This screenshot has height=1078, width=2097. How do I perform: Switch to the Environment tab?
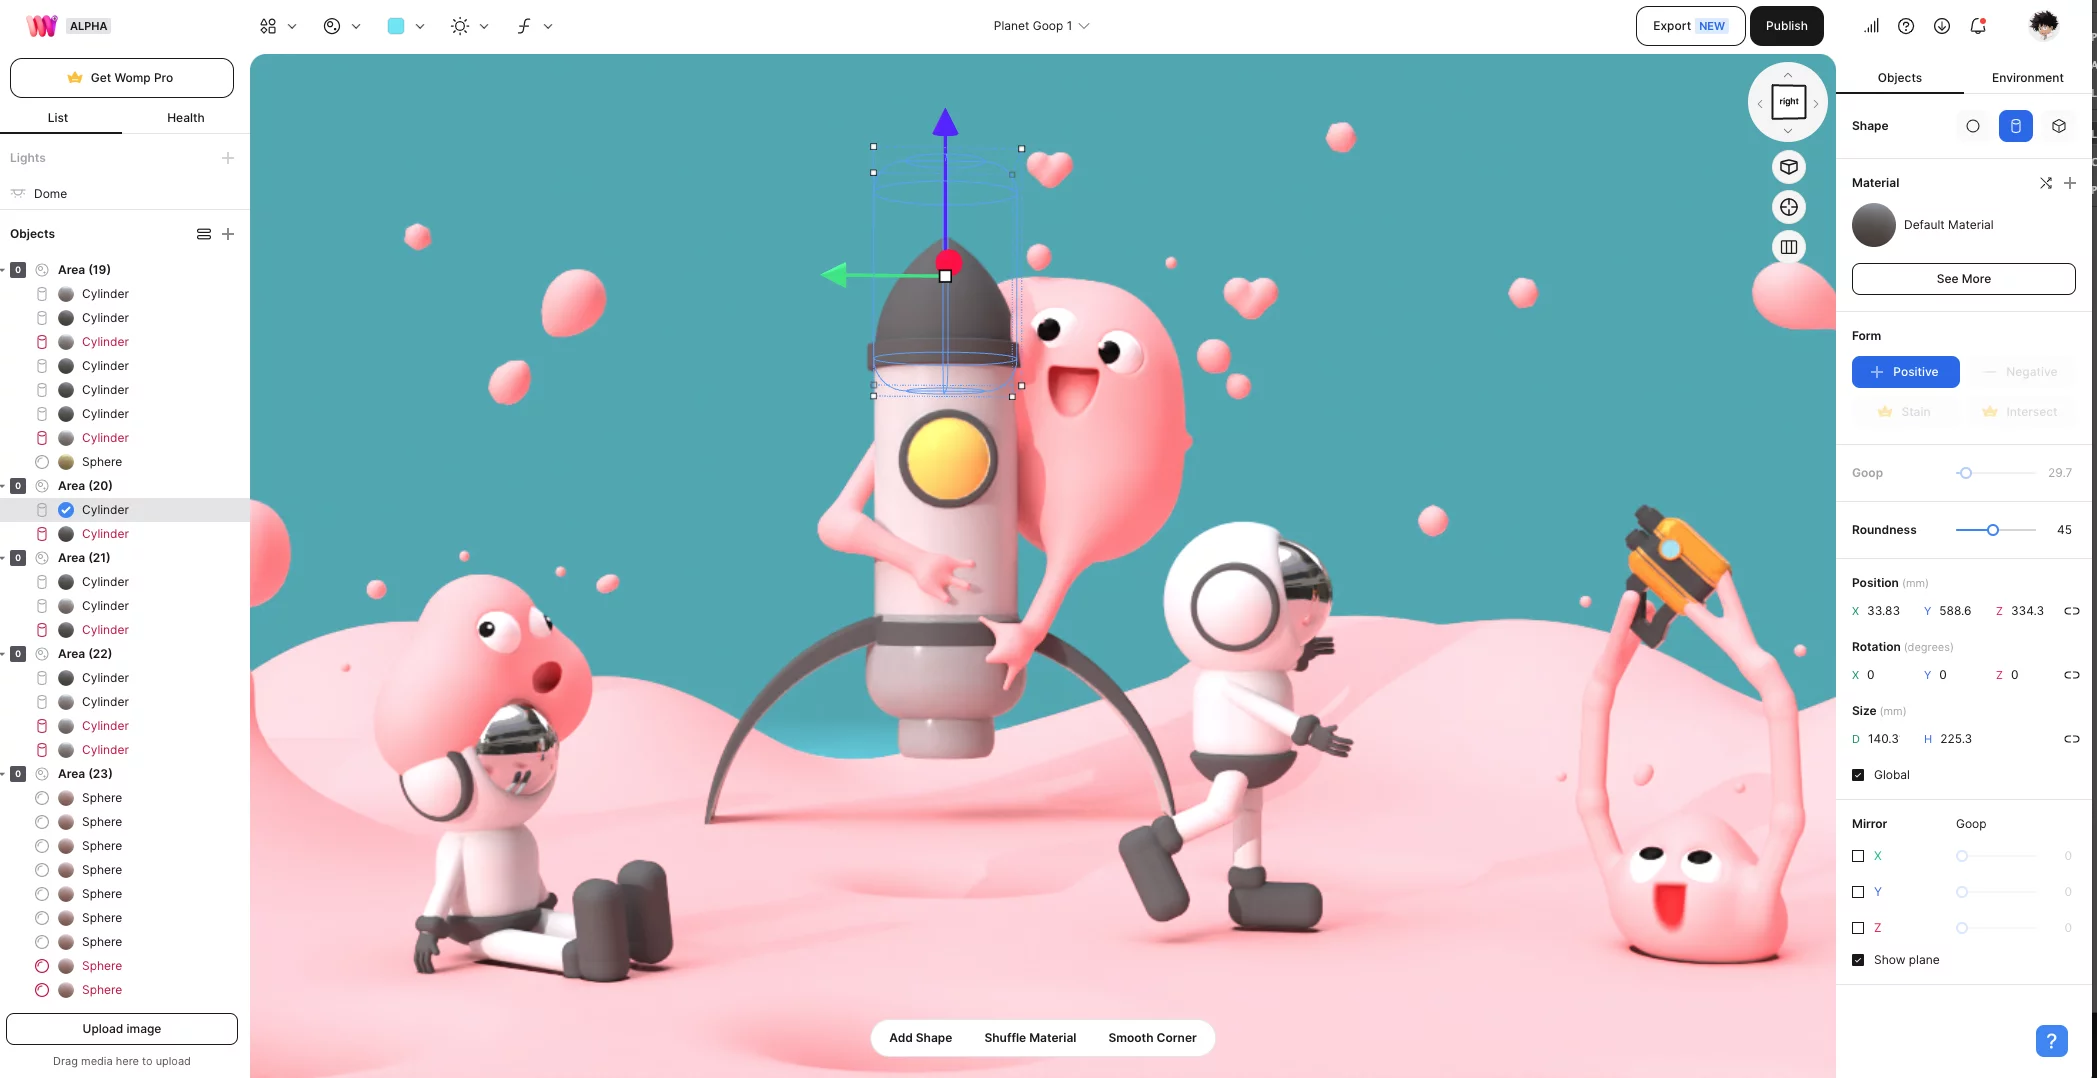click(x=2027, y=78)
